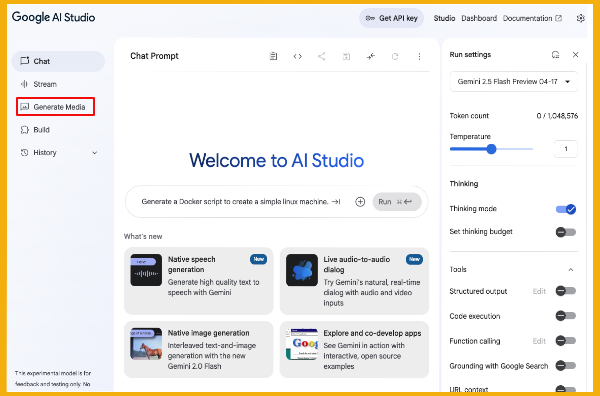Click the Live audio-to-audio blob thumbnail
This screenshot has height=396, width=600.
[x=302, y=270]
